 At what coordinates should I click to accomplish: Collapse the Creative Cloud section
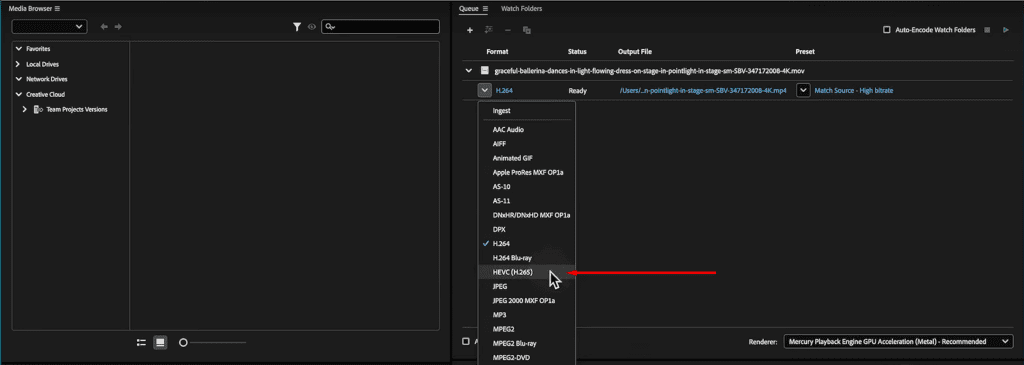pos(18,94)
